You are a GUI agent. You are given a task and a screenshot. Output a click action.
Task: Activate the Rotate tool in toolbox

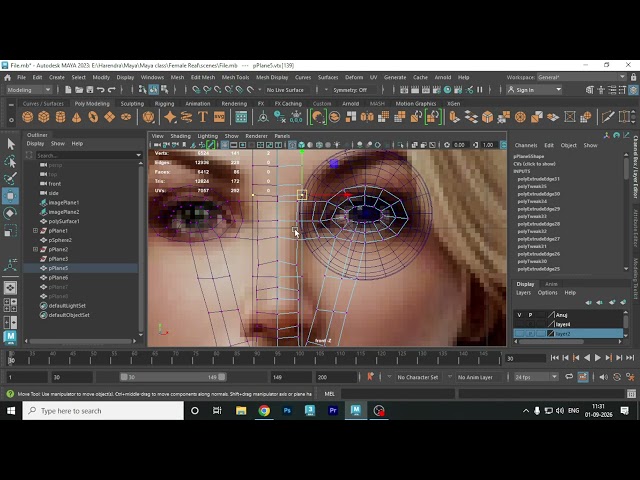11,213
